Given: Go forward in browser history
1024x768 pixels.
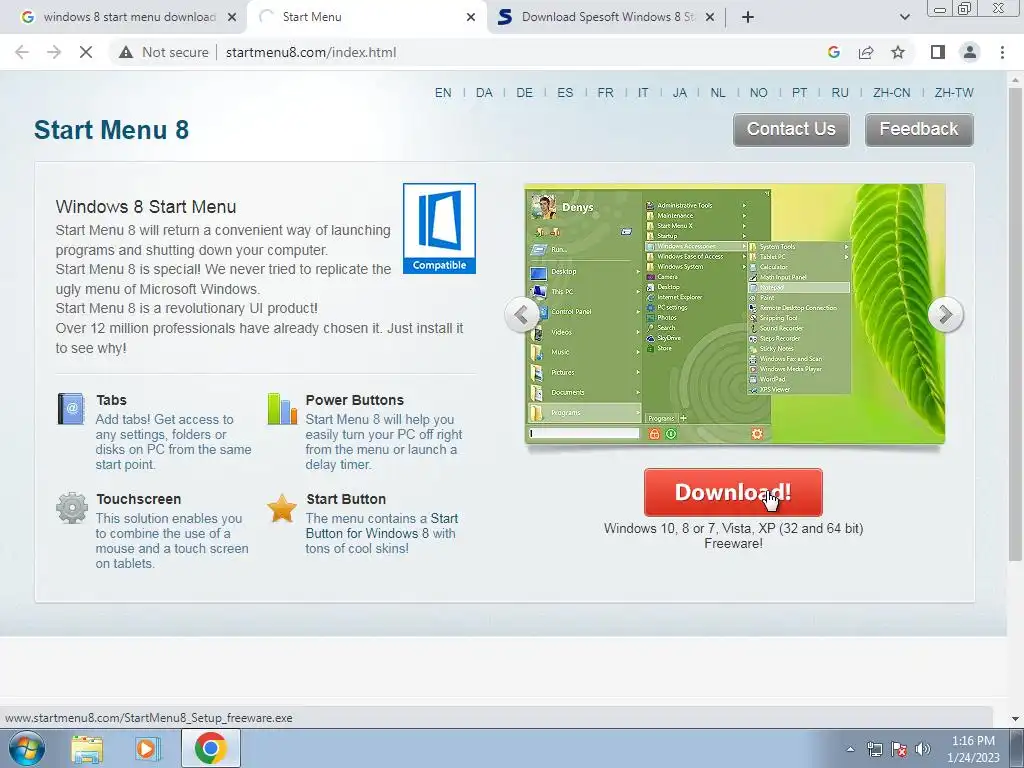Looking at the screenshot, I should point(54,52).
